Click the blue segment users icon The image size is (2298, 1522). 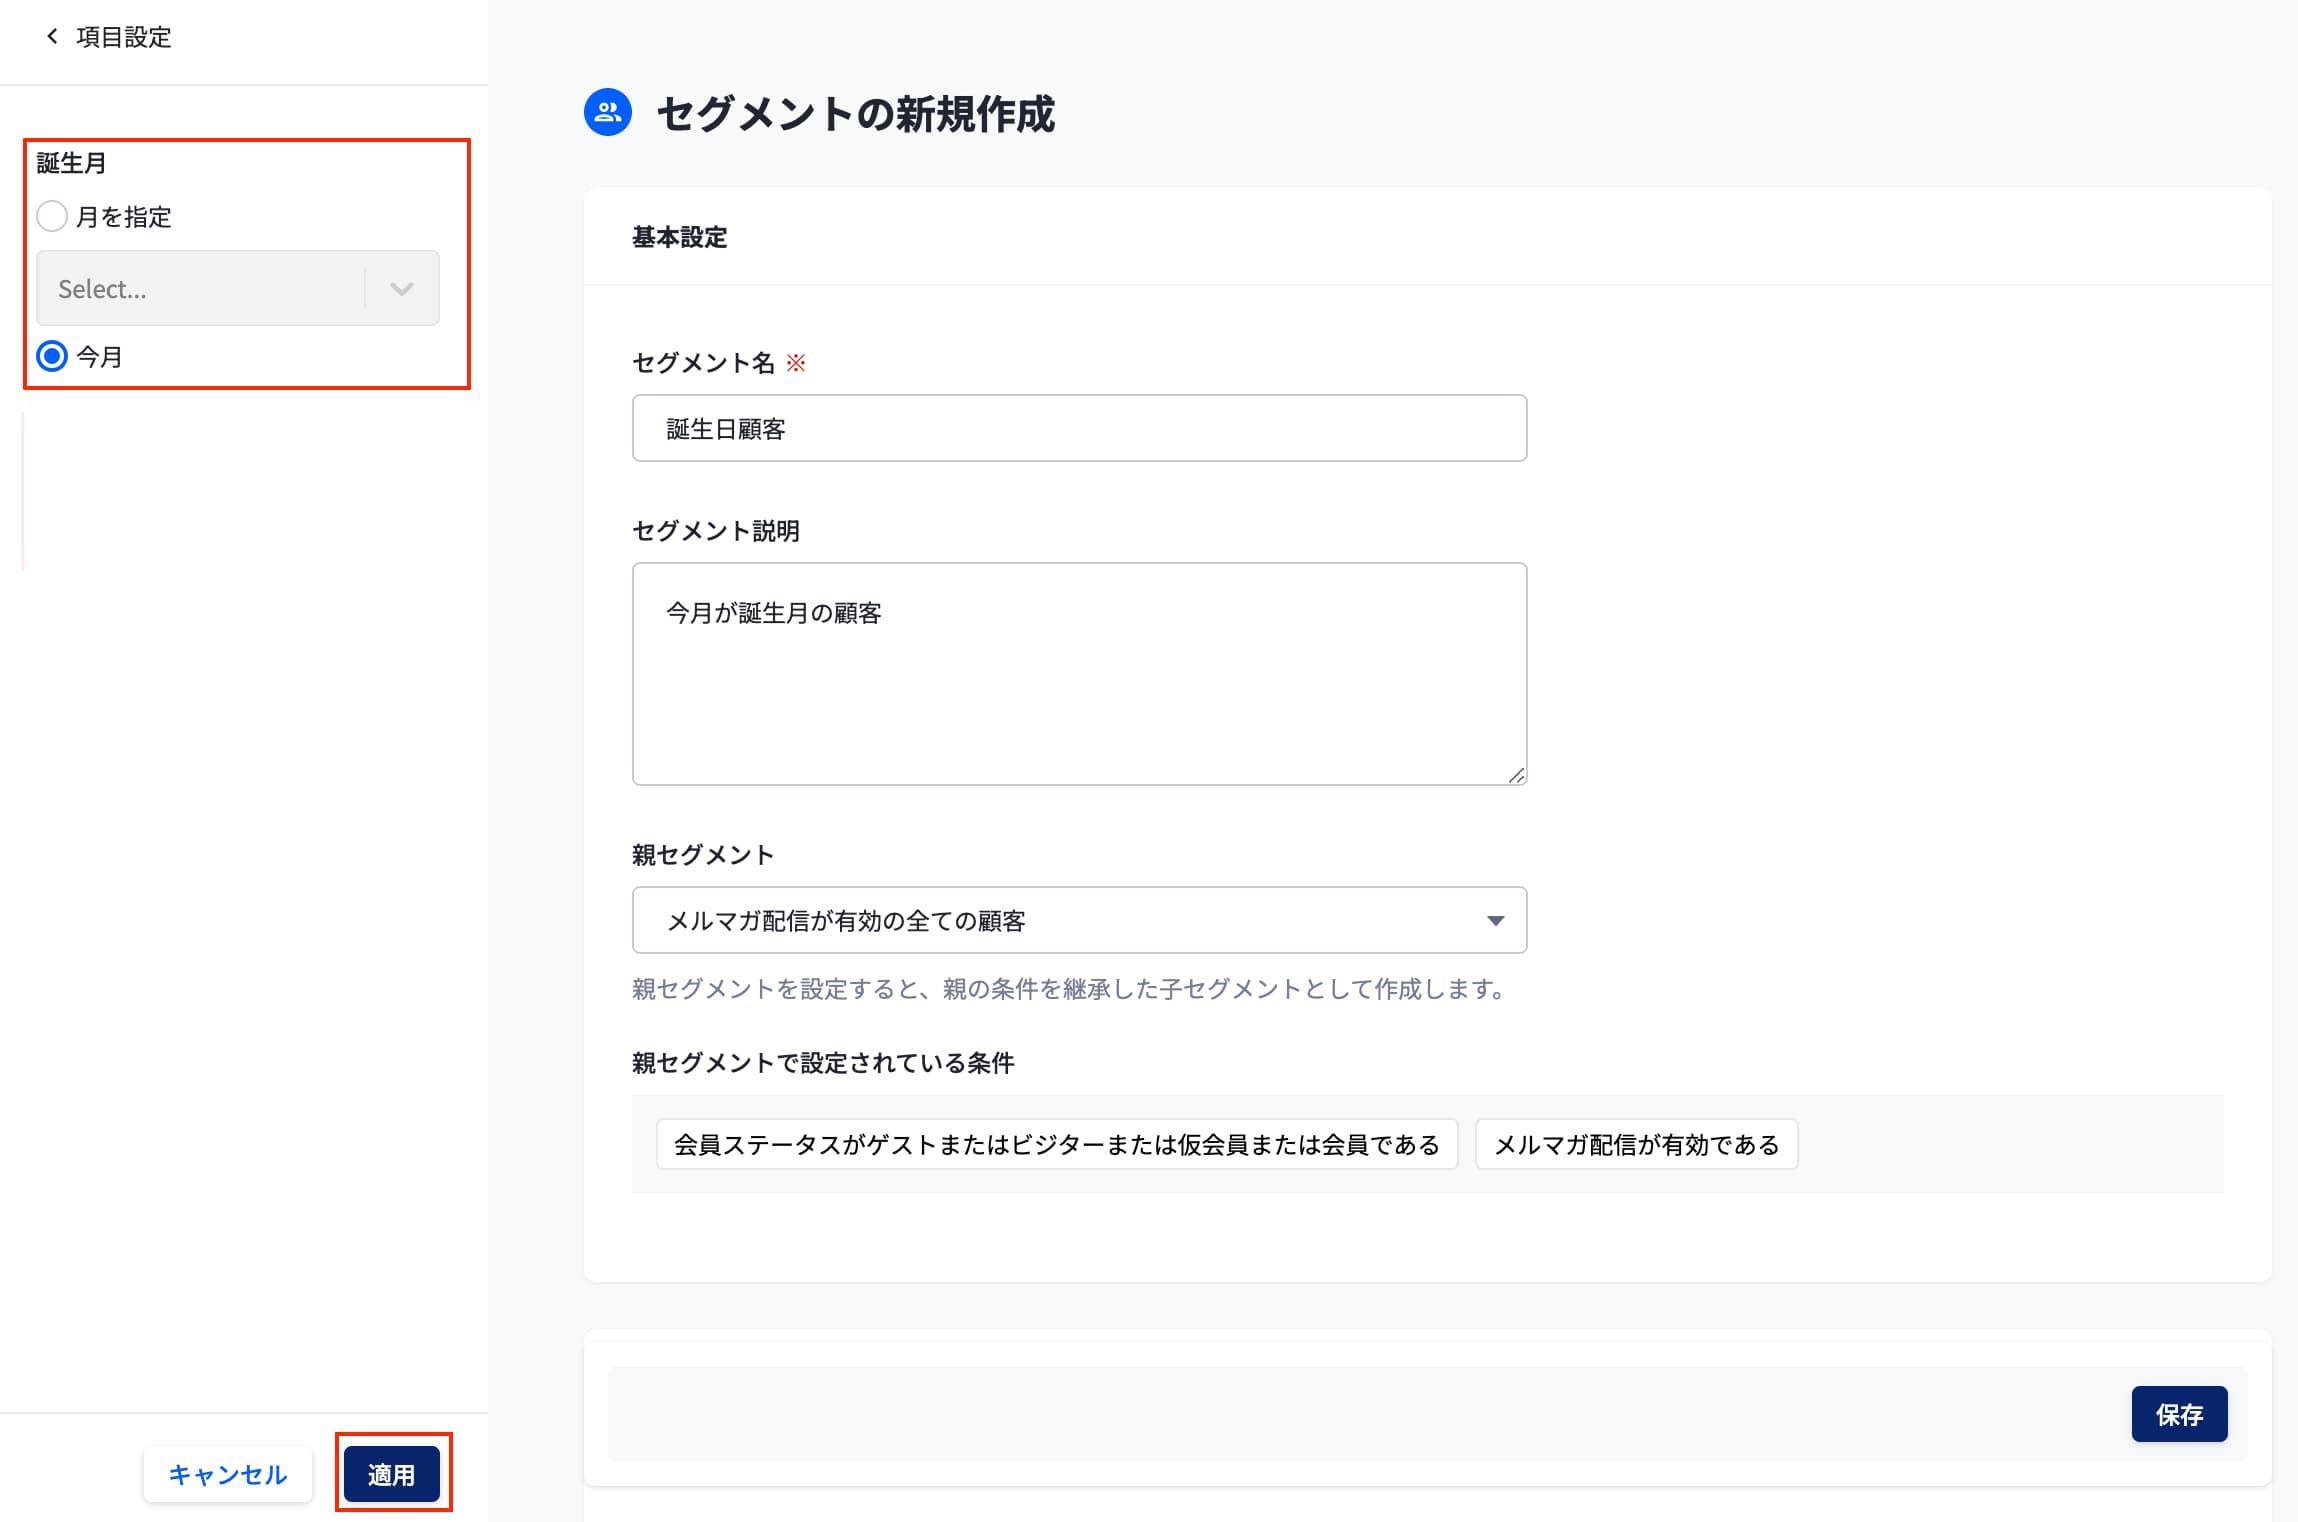coord(608,113)
